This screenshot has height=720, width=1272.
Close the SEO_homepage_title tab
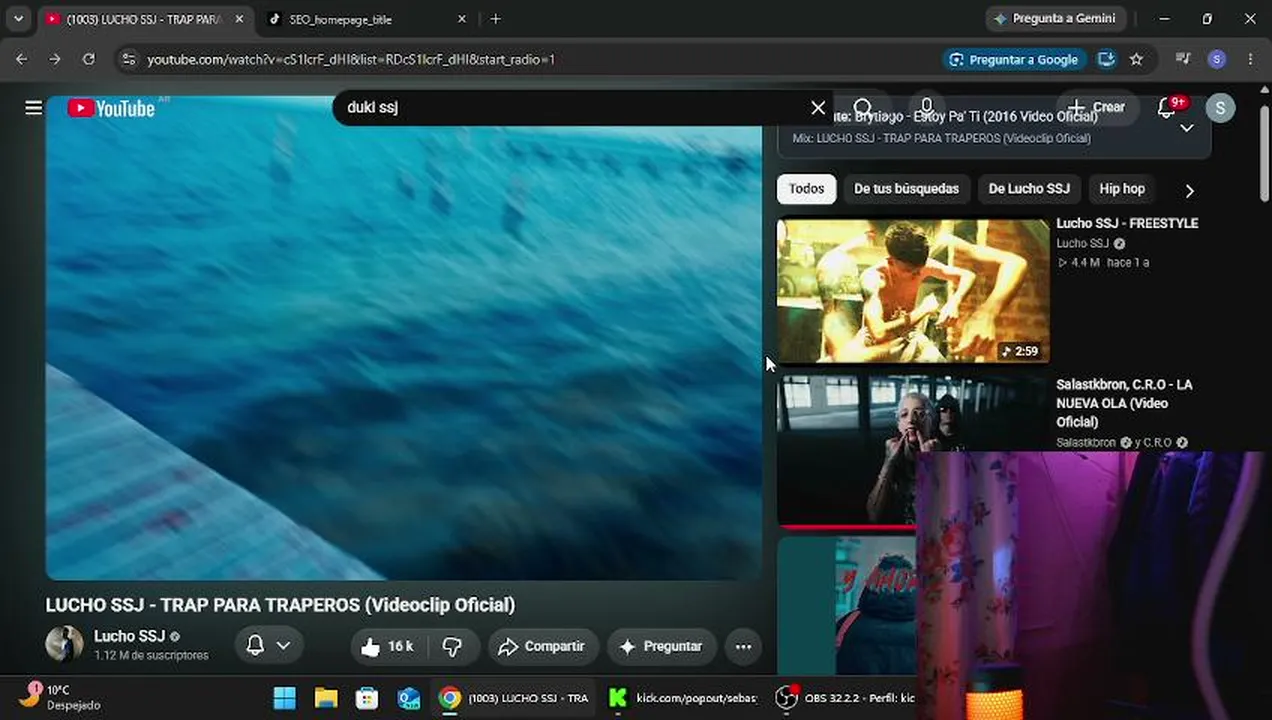pyautogui.click(x=461, y=19)
